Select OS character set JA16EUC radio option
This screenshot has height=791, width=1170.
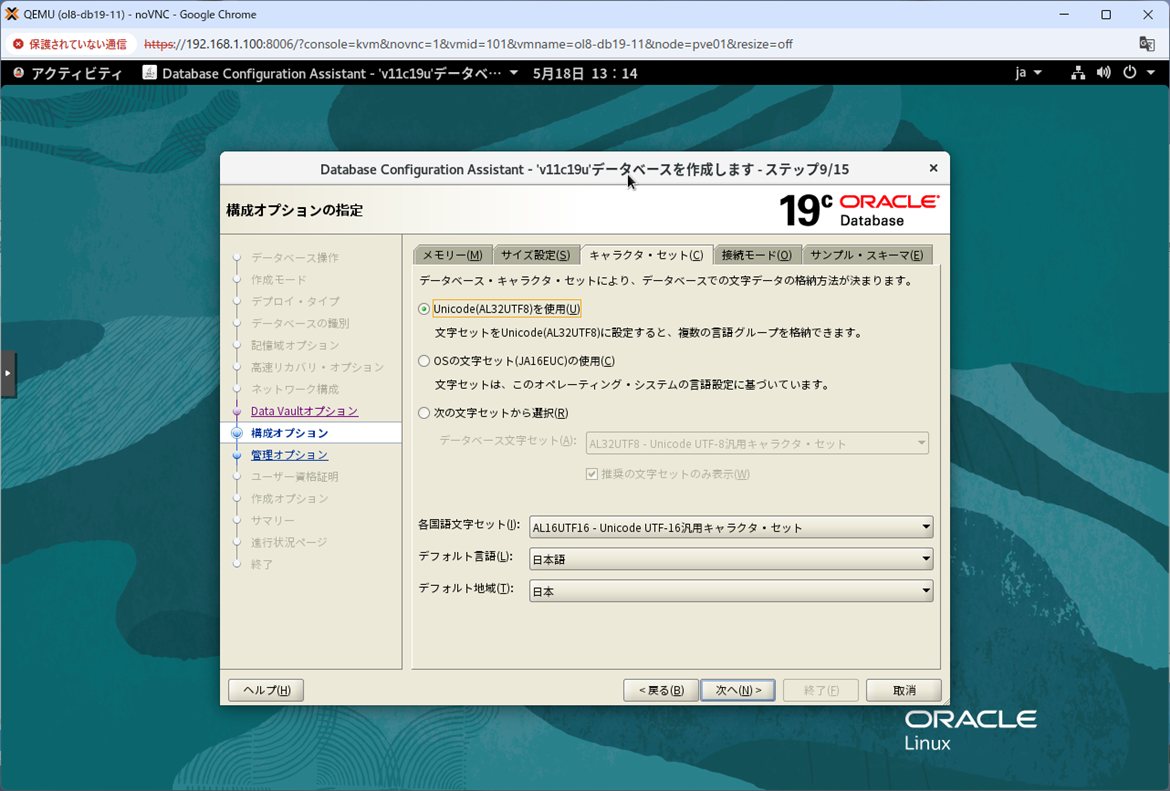(x=424, y=361)
